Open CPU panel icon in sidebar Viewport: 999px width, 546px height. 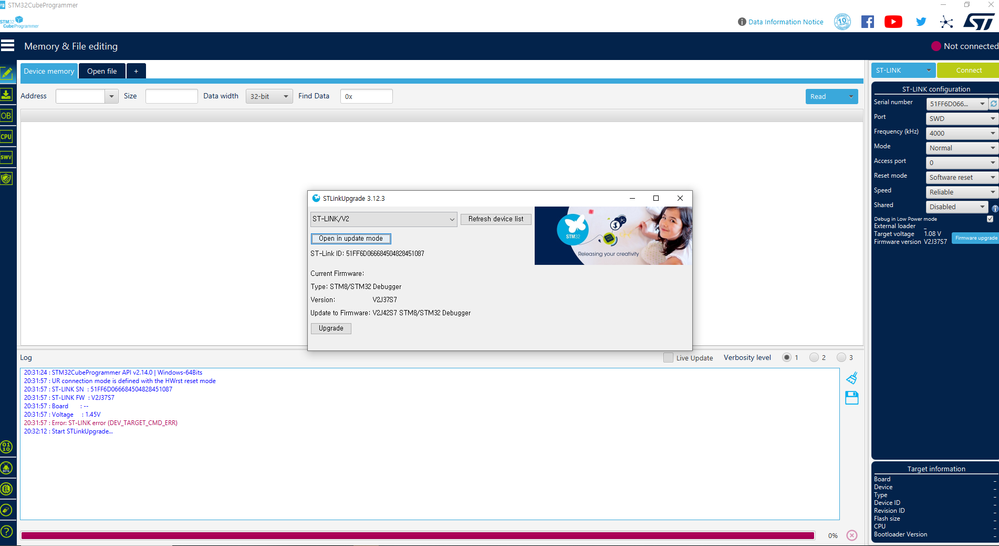tap(6, 136)
